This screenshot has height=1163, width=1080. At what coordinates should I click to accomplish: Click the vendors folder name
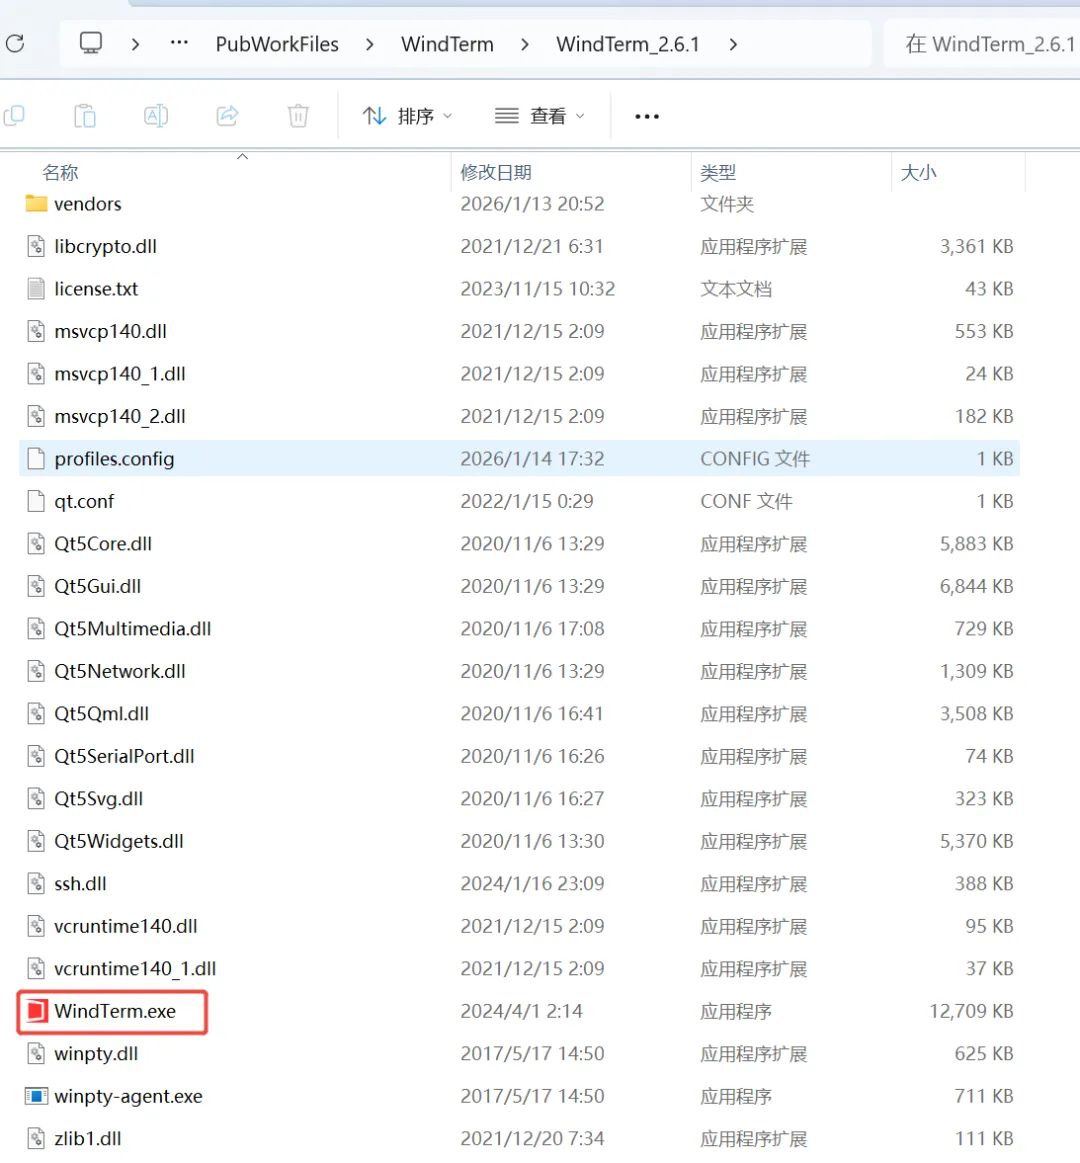(x=88, y=204)
